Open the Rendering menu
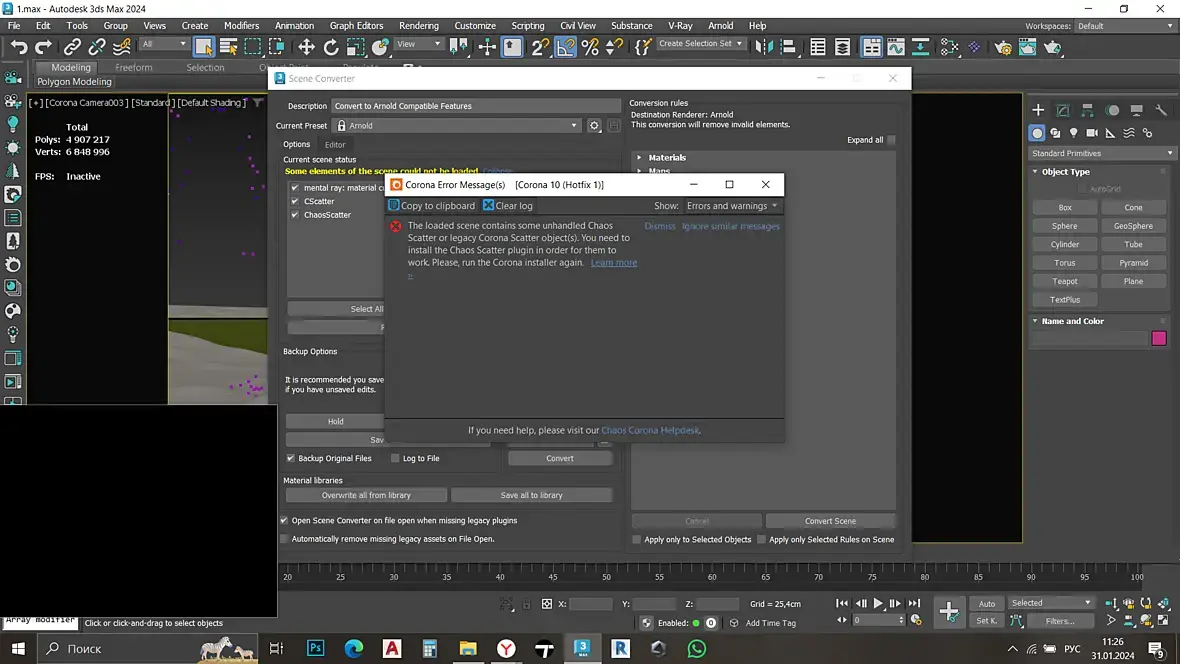Viewport: 1180px width, 664px height. [418, 26]
